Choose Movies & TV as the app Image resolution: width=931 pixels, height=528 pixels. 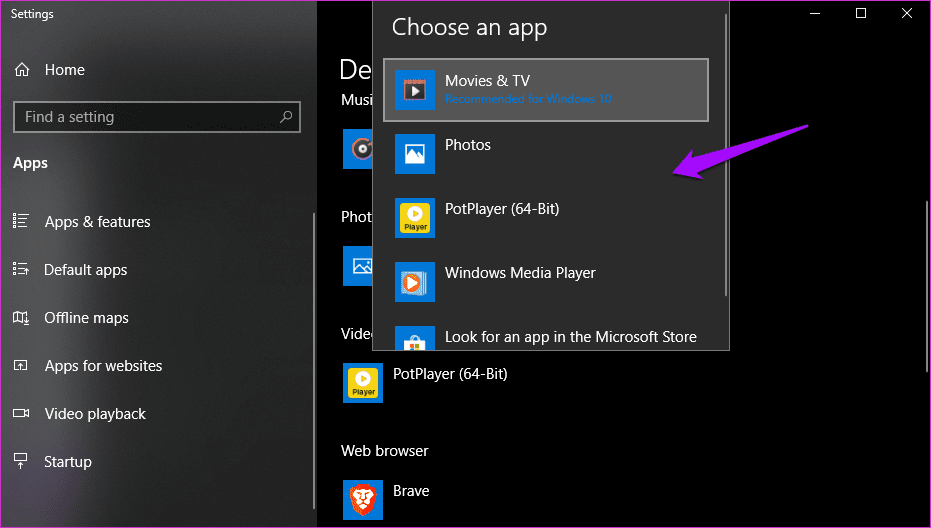click(x=546, y=90)
